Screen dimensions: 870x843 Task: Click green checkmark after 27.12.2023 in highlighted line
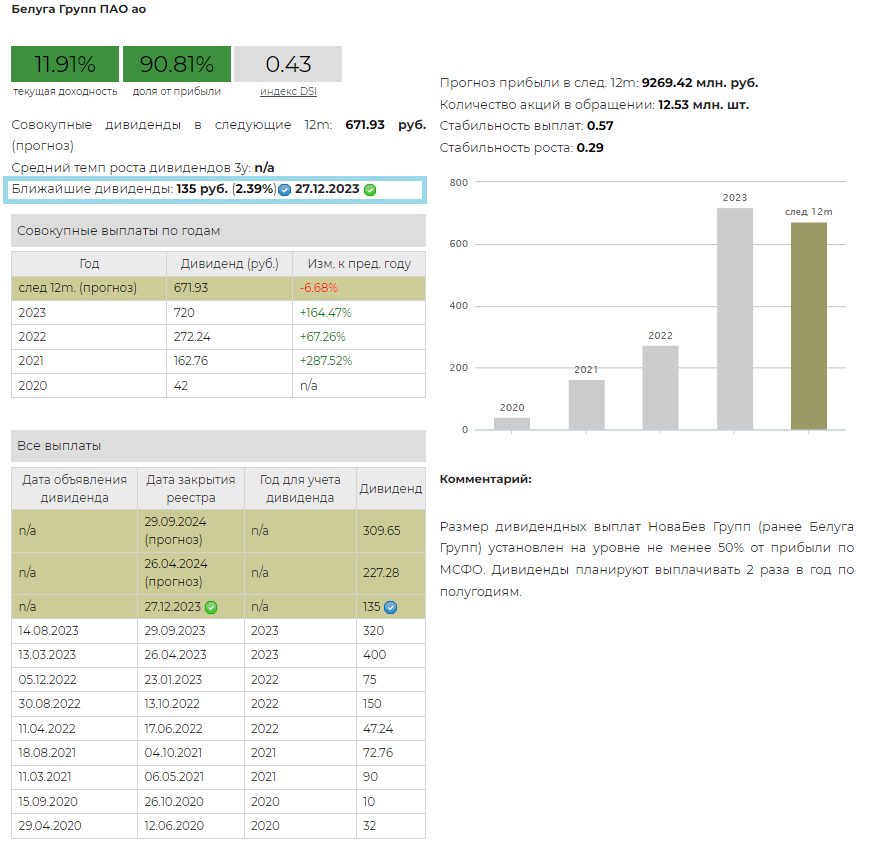[370, 190]
